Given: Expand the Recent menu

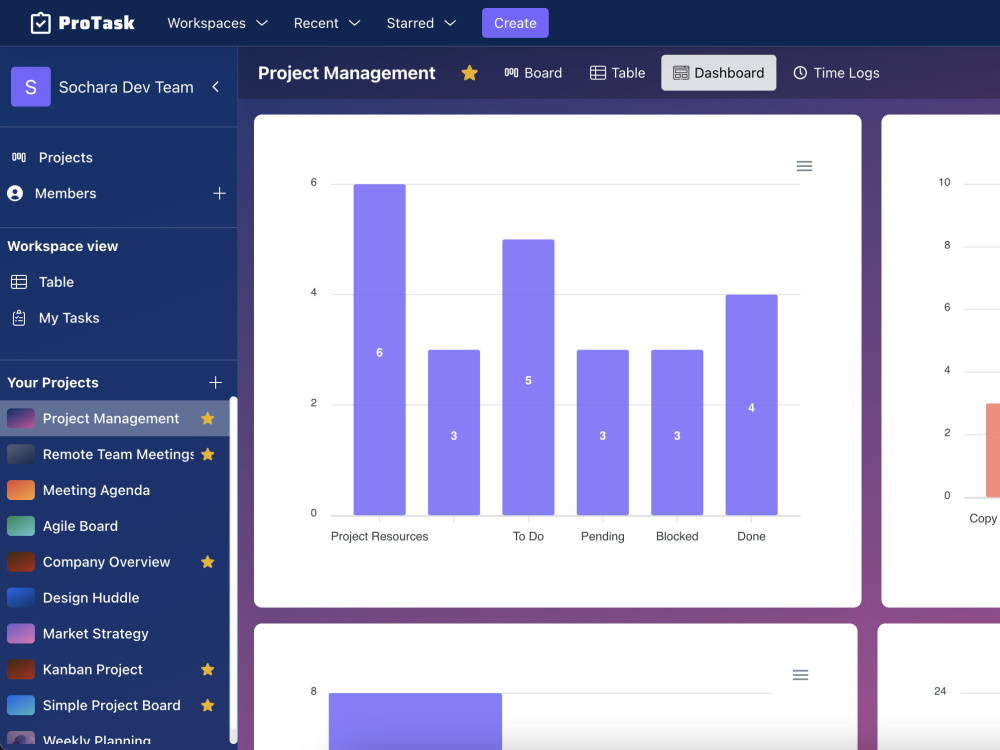Looking at the screenshot, I should (326, 22).
